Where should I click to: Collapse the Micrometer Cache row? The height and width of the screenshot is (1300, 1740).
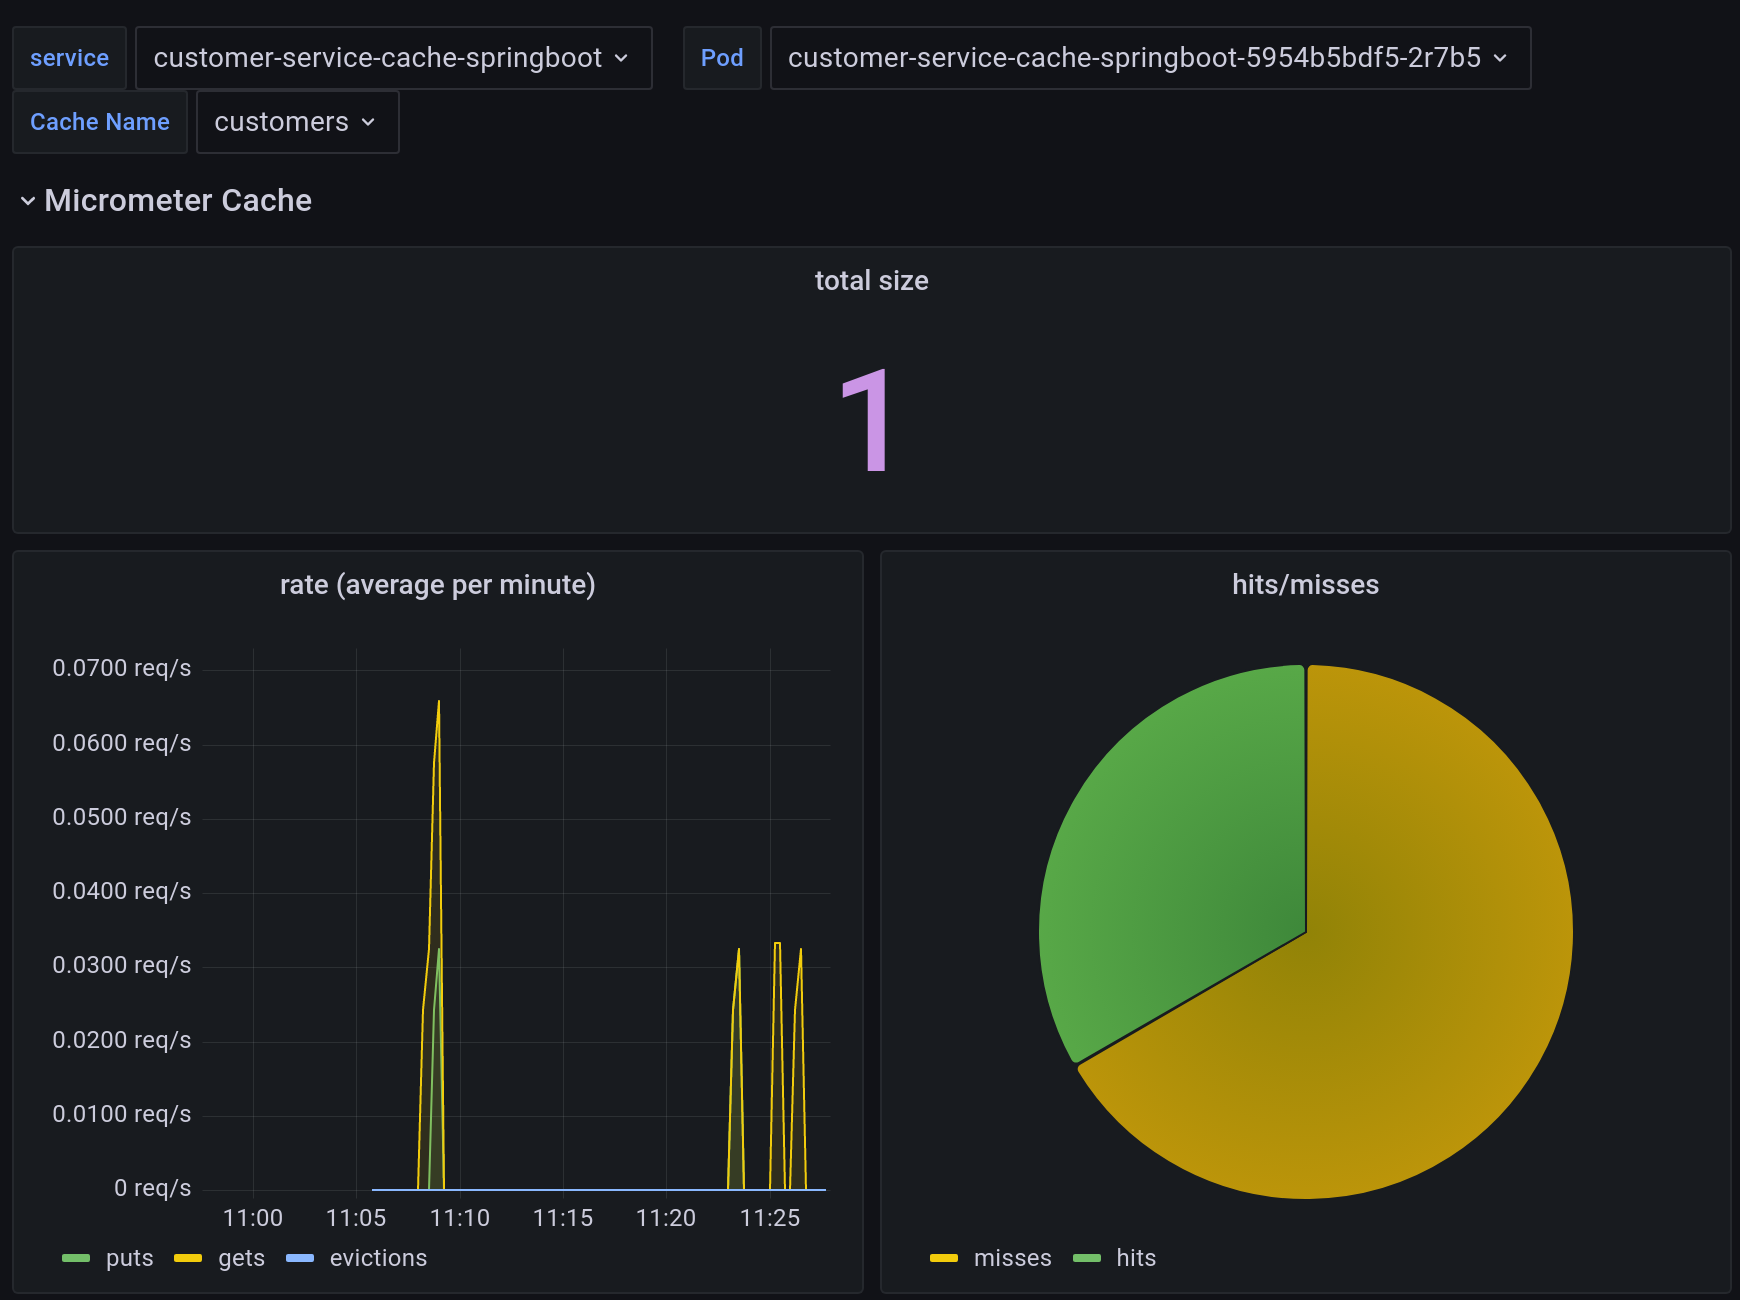tap(166, 200)
